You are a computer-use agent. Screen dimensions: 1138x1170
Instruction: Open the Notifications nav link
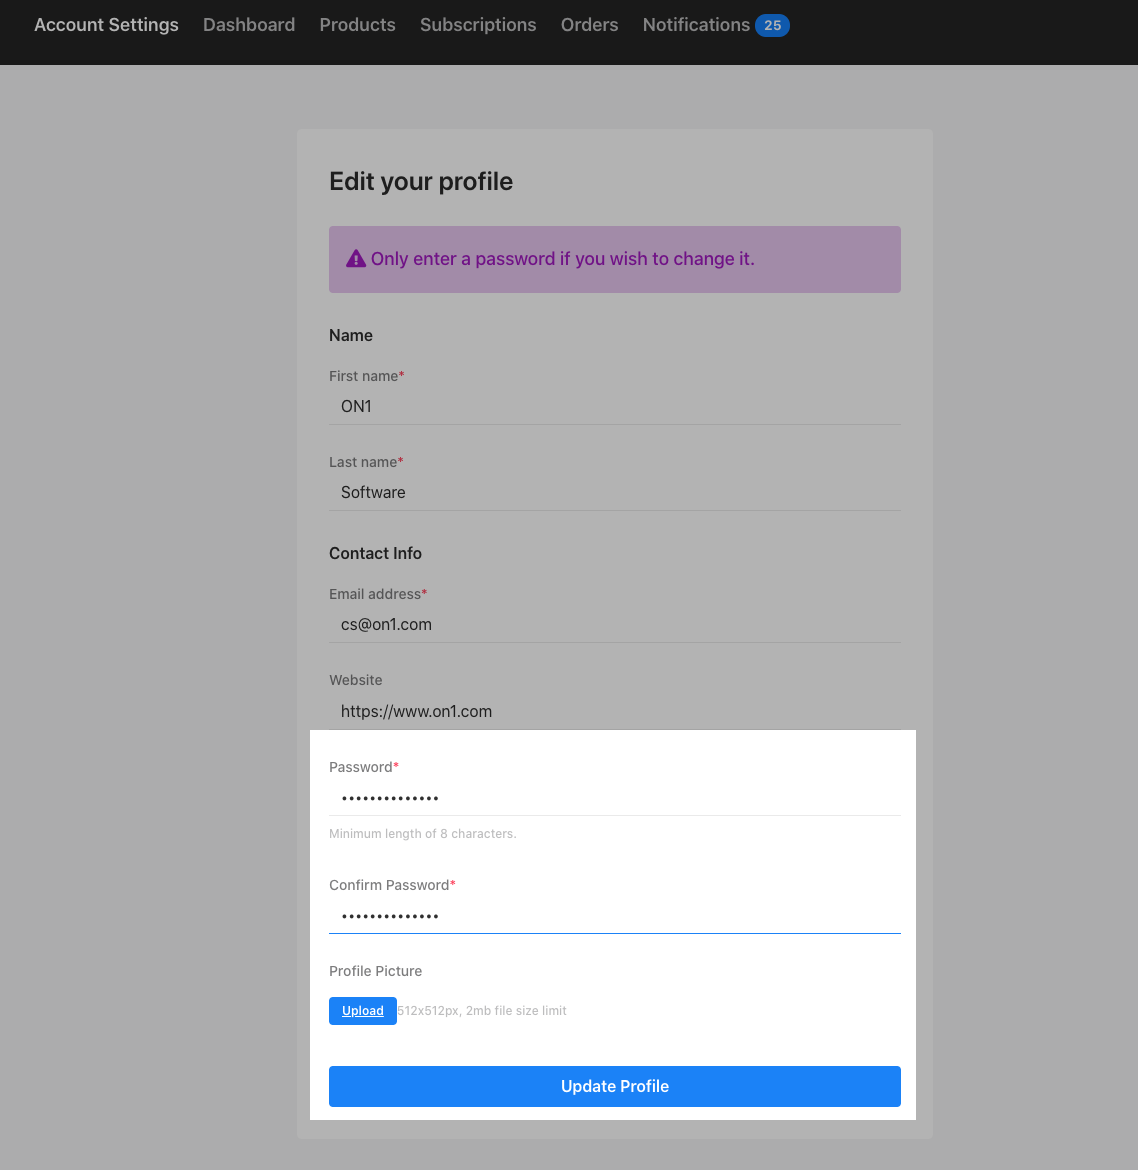tap(696, 25)
